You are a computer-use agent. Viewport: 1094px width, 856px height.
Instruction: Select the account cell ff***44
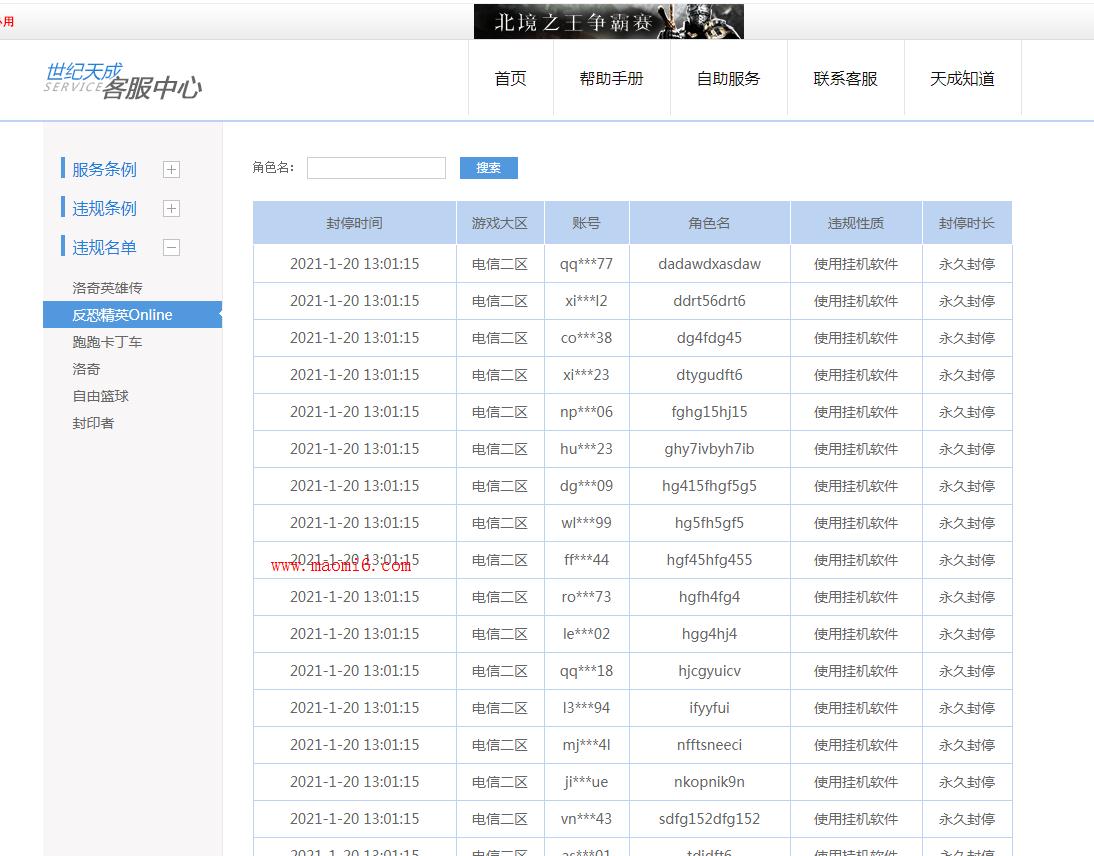586,560
